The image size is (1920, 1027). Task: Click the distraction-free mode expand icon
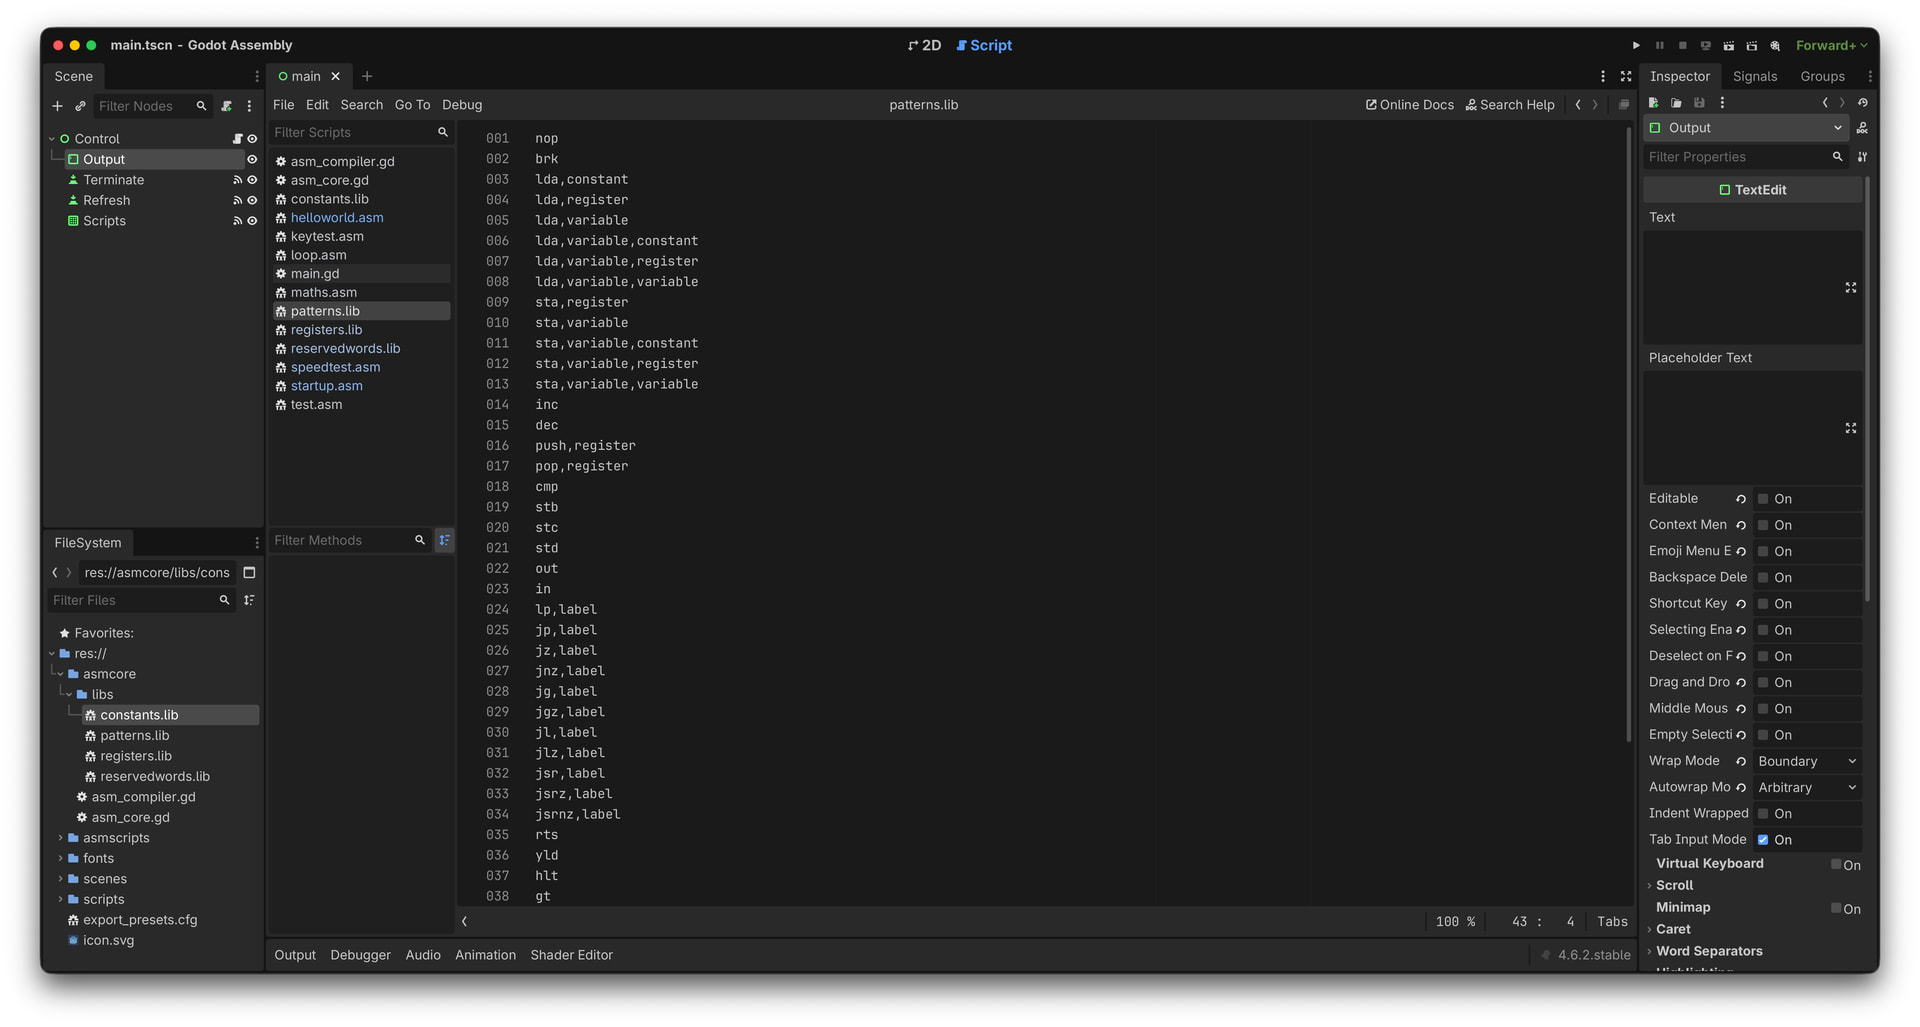[1626, 76]
